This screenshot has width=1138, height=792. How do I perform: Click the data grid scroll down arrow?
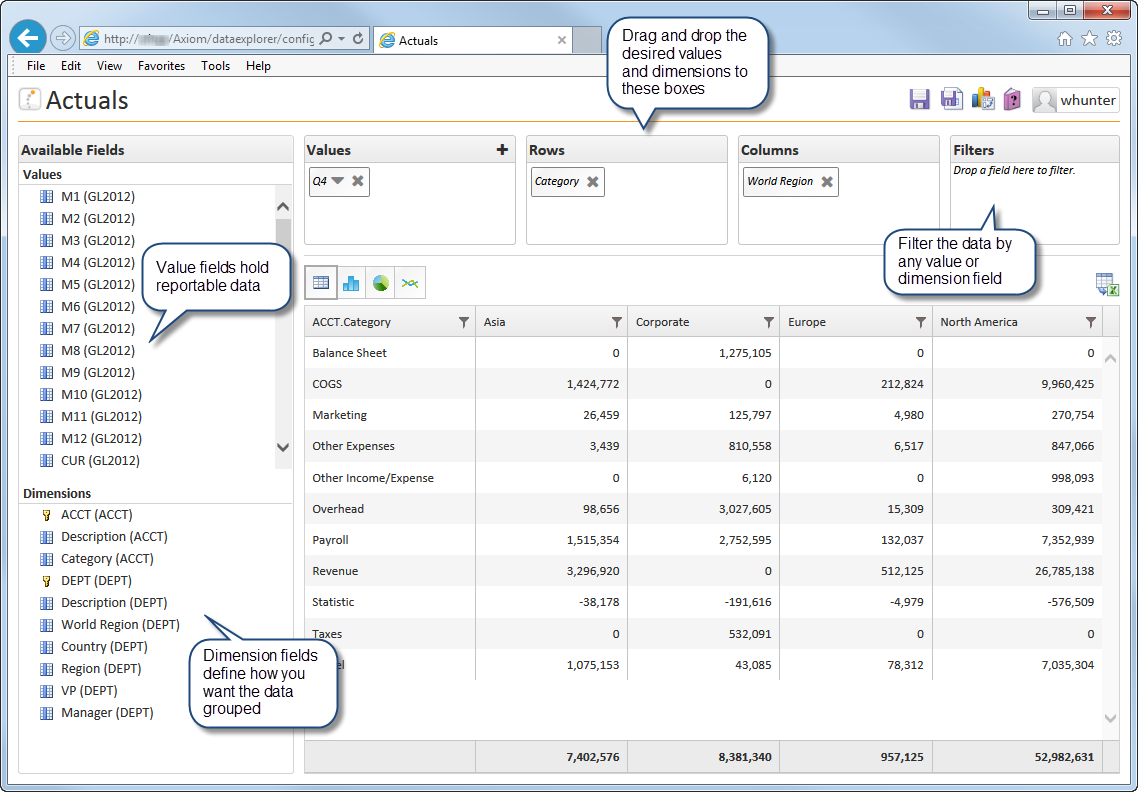[1110, 718]
